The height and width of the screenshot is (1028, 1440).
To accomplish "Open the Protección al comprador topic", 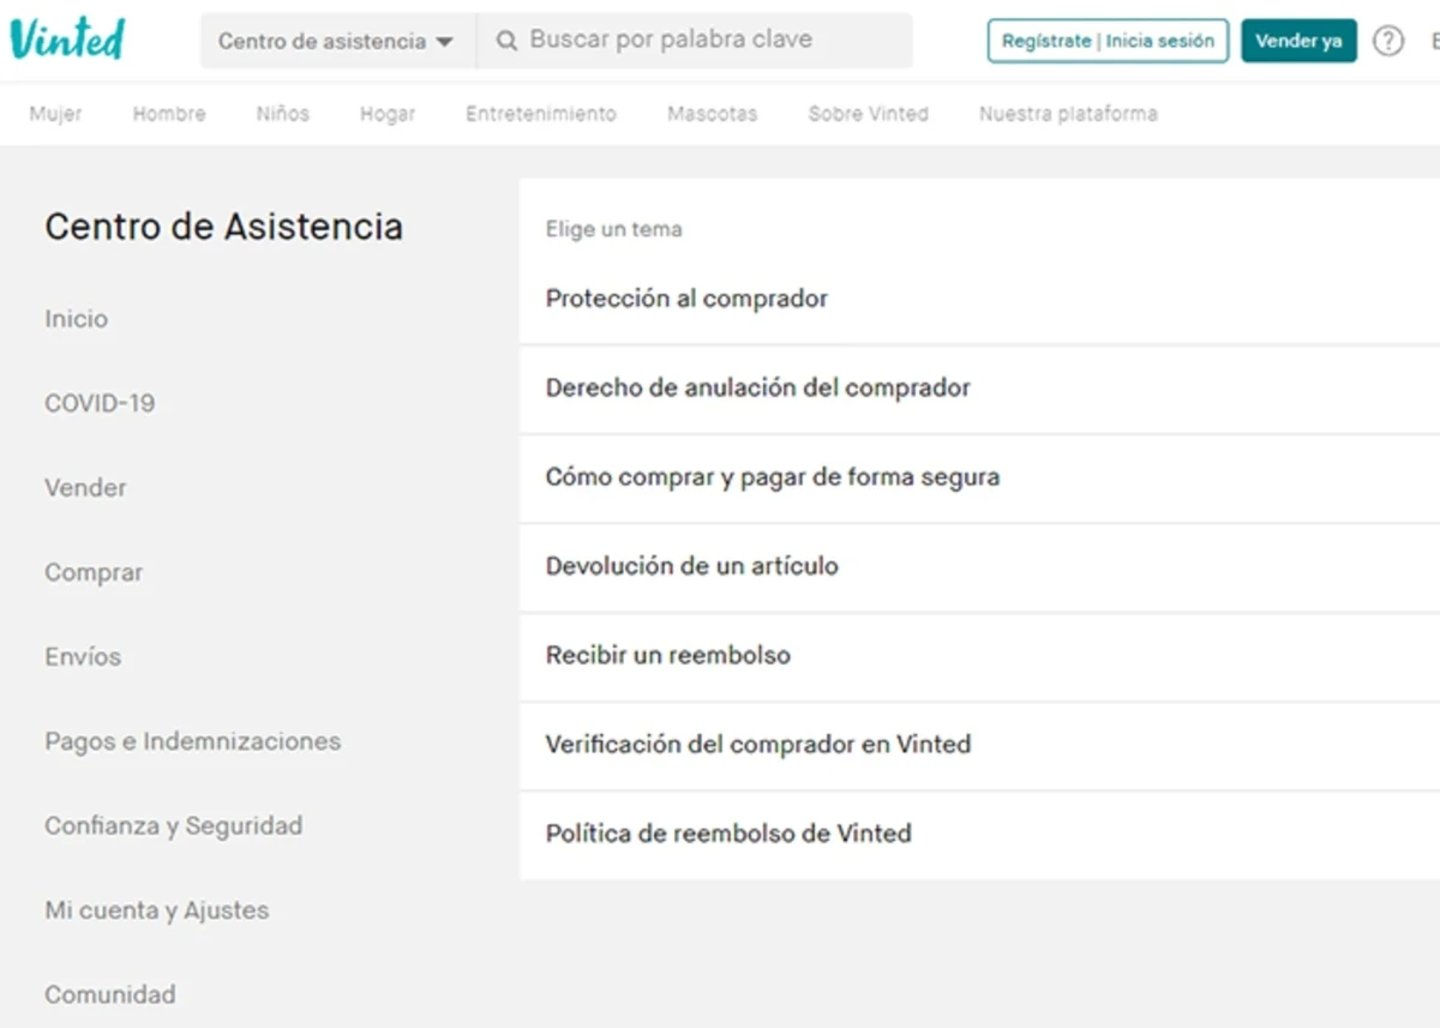I will [980, 299].
